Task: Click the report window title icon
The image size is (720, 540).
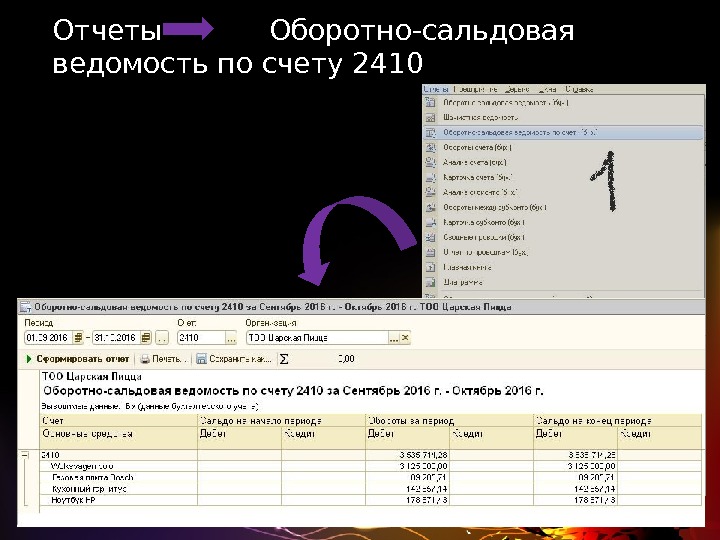Action: pyautogui.click(x=25, y=307)
